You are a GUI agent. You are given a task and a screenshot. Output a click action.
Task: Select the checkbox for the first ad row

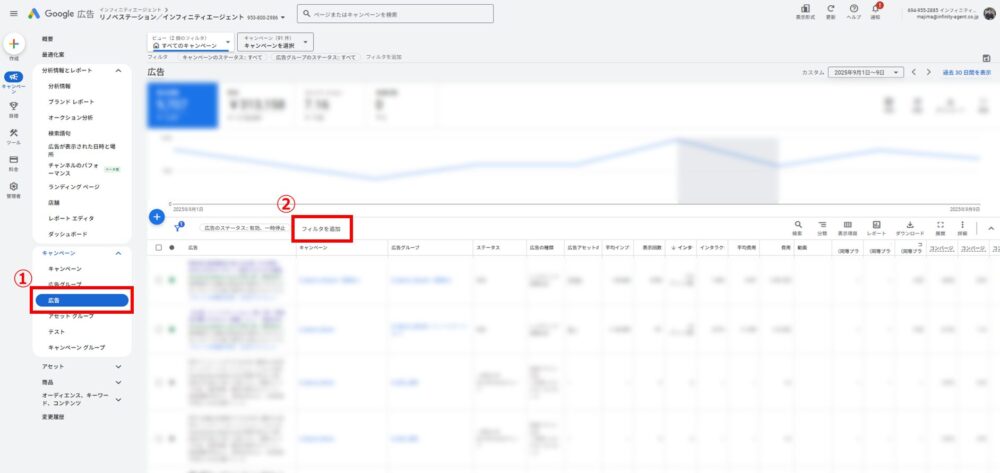158,279
